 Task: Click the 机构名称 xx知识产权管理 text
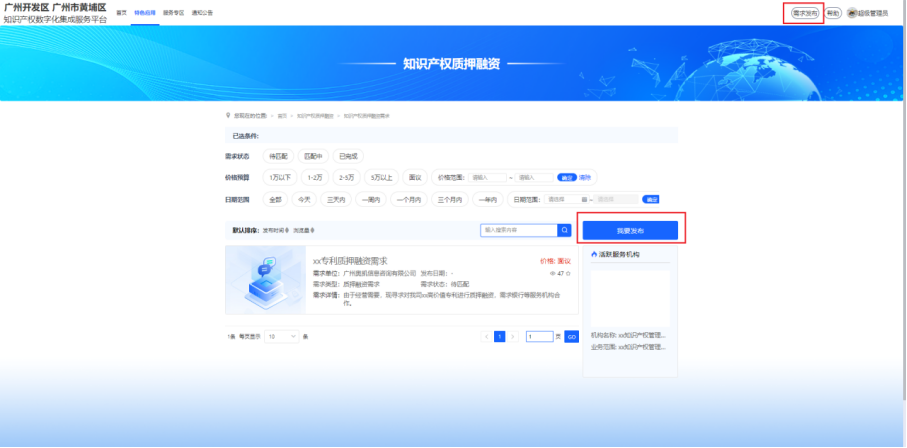628,335
